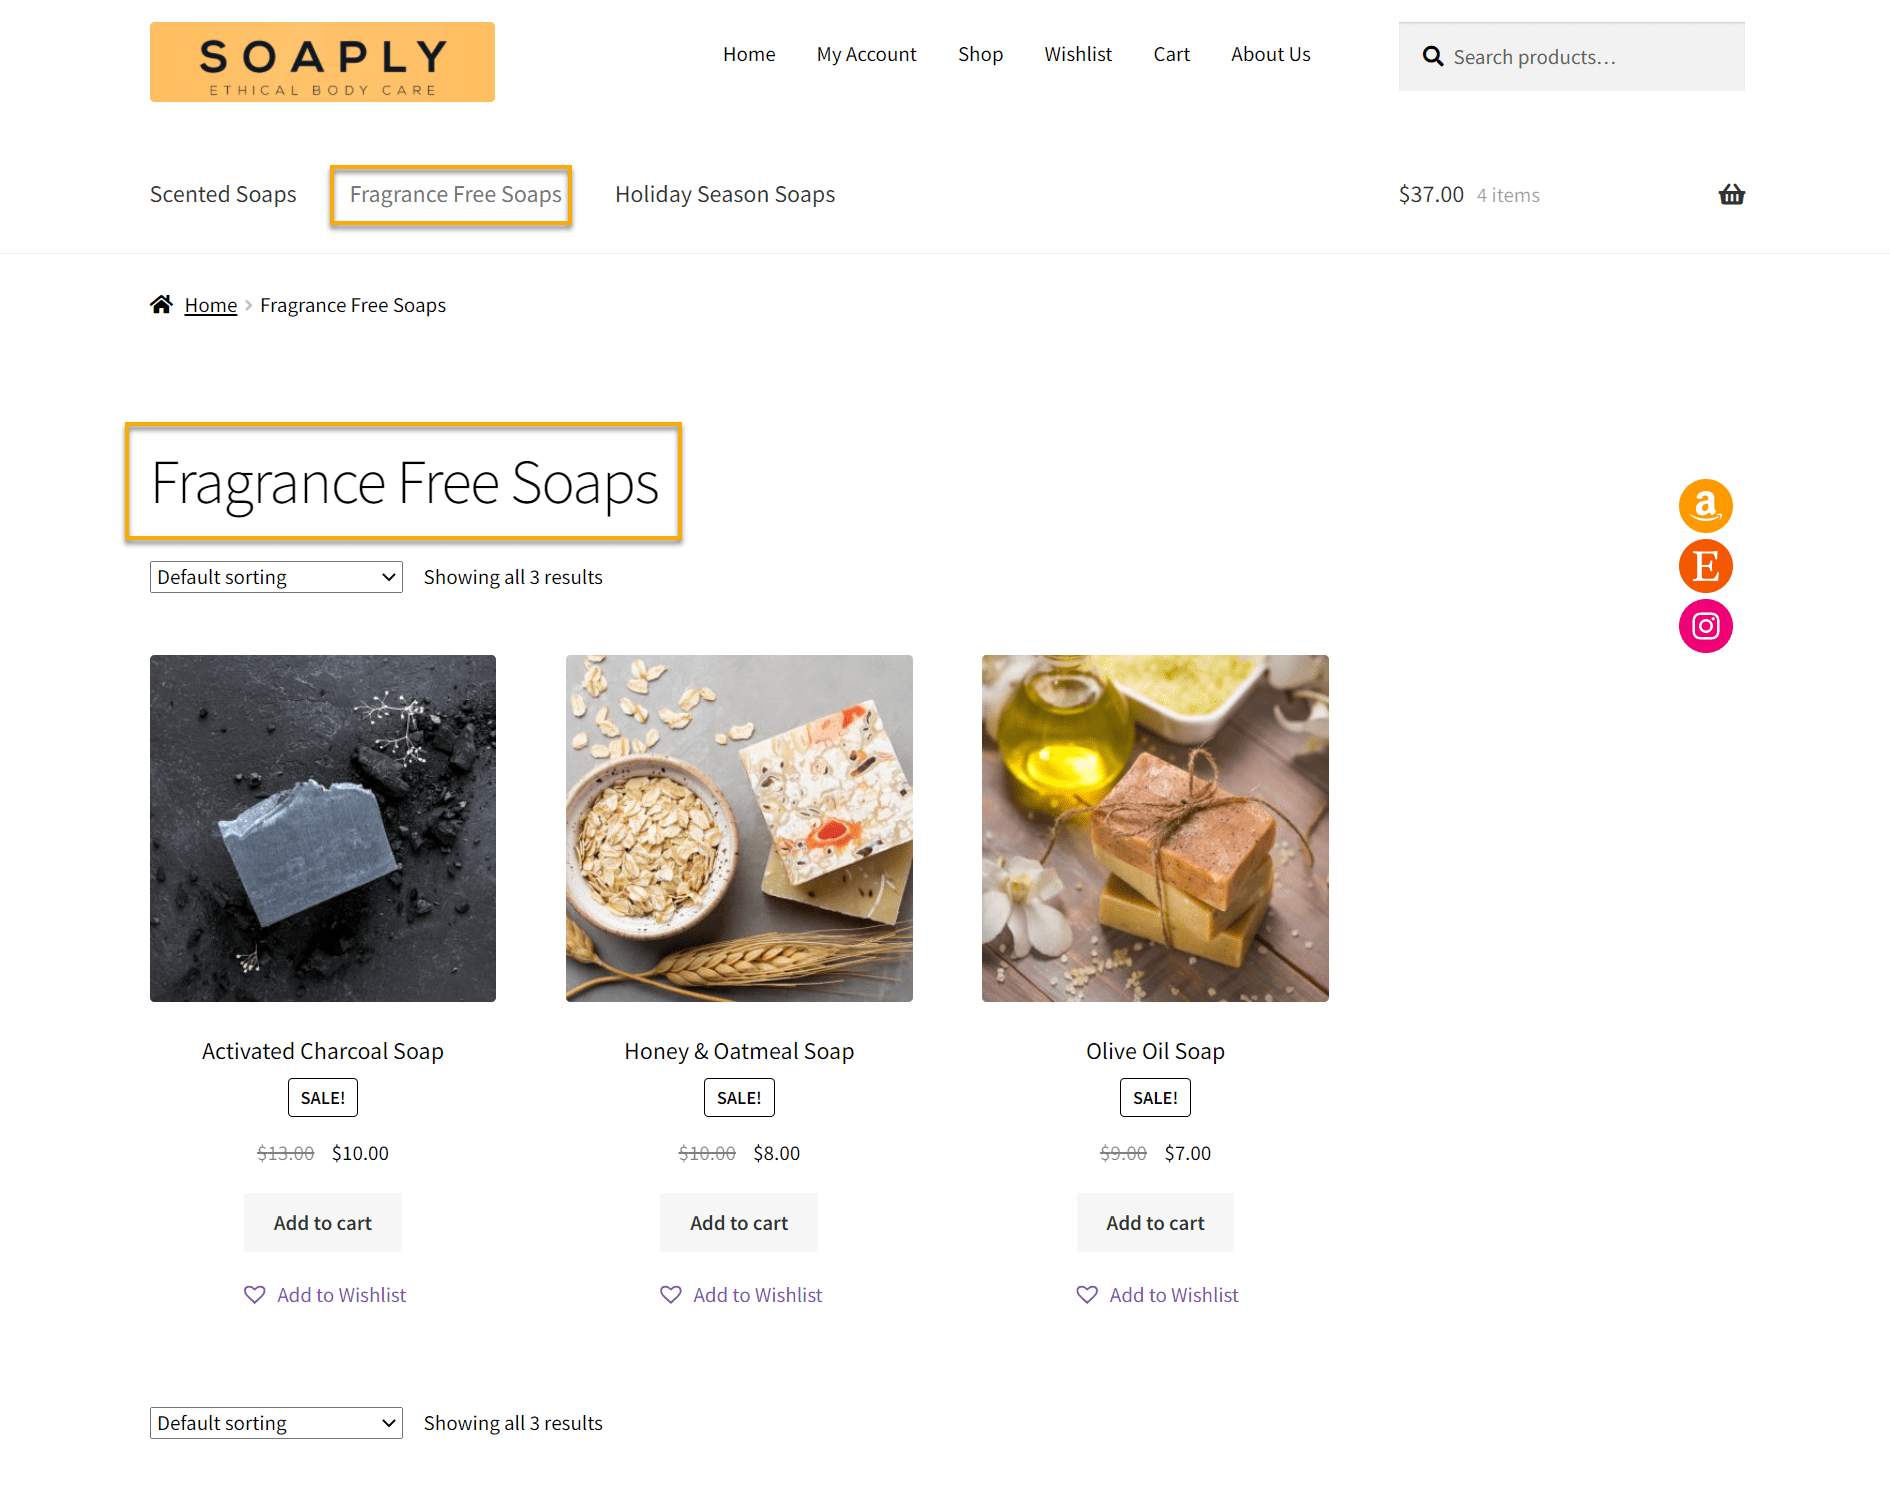Open the bottom Default sorting dropdown

(276, 1423)
